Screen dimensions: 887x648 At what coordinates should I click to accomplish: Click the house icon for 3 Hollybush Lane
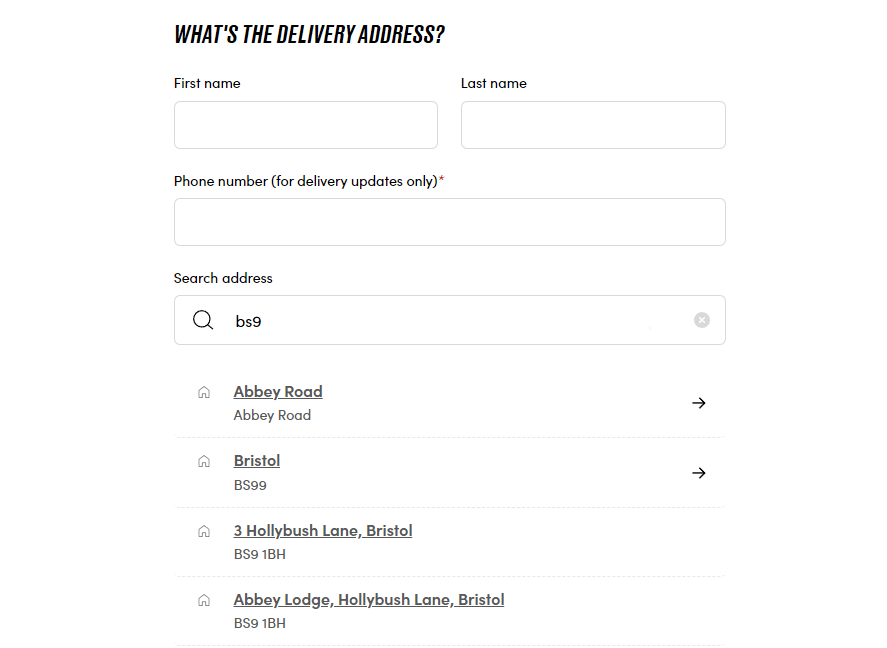(x=204, y=530)
